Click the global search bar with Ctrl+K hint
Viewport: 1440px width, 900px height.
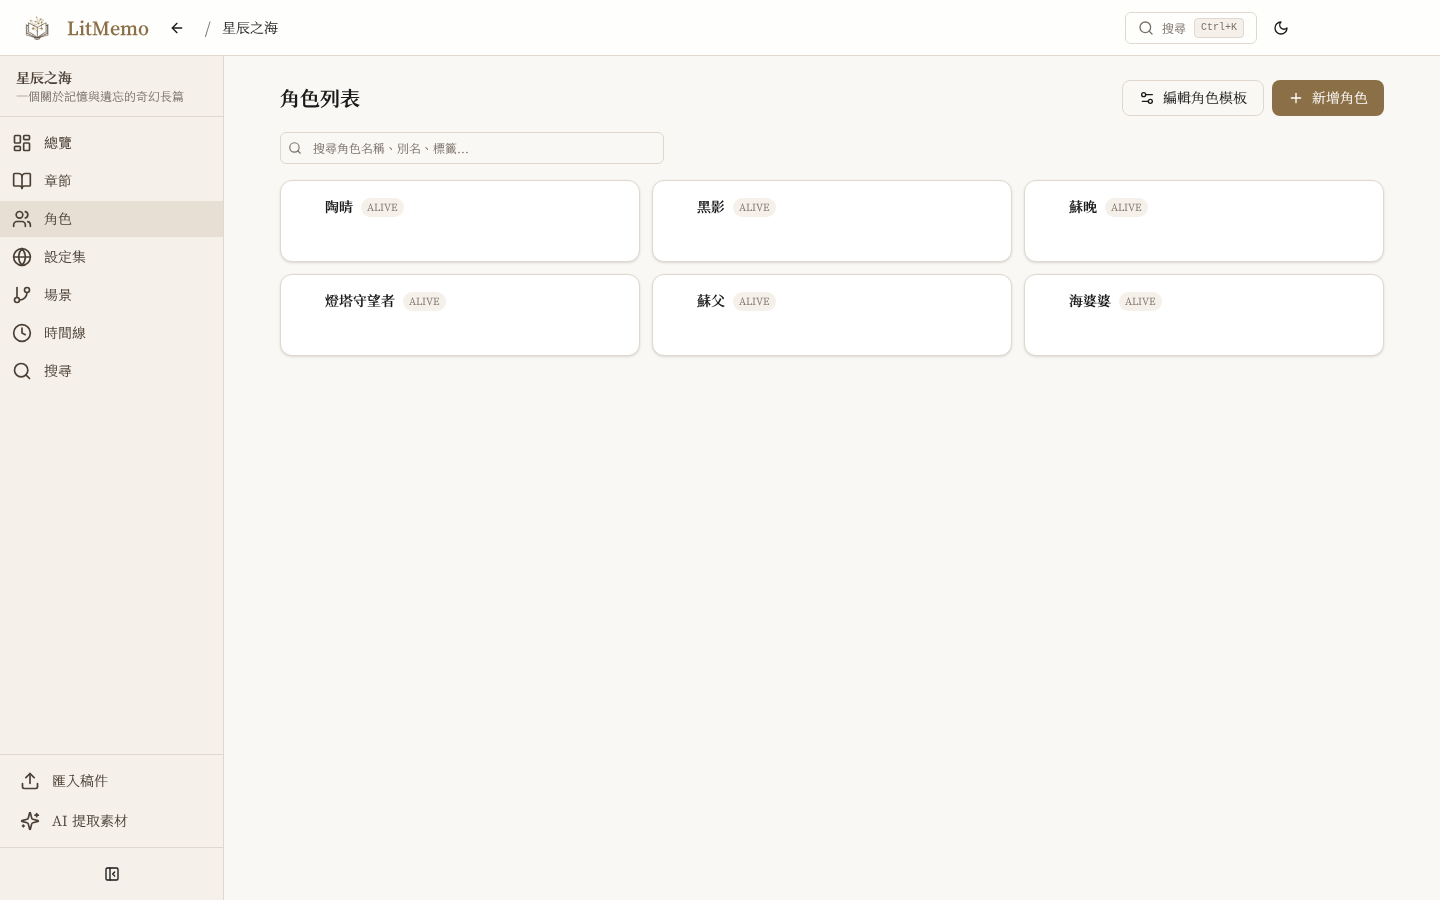pos(1190,28)
